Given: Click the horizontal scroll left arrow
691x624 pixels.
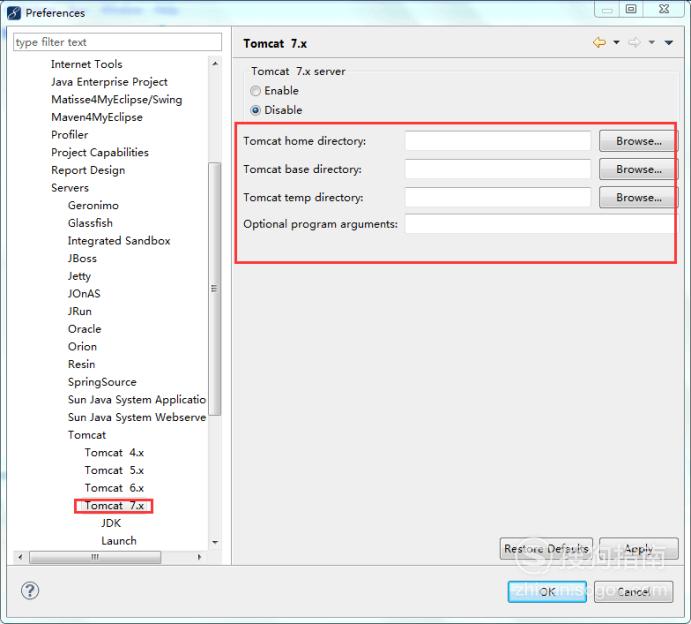Looking at the screenshot, I should pyautogui.click(x=20, y=557).
